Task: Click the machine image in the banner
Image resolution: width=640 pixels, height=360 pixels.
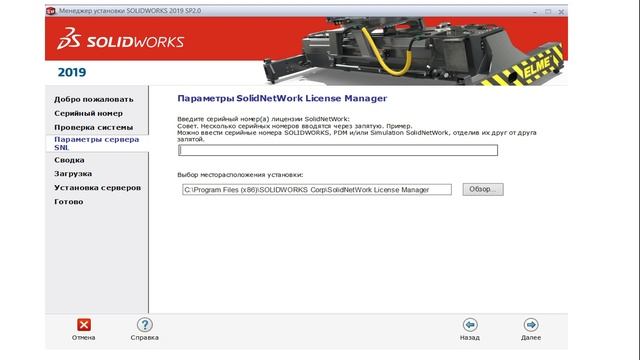Action: click(413, 51)
